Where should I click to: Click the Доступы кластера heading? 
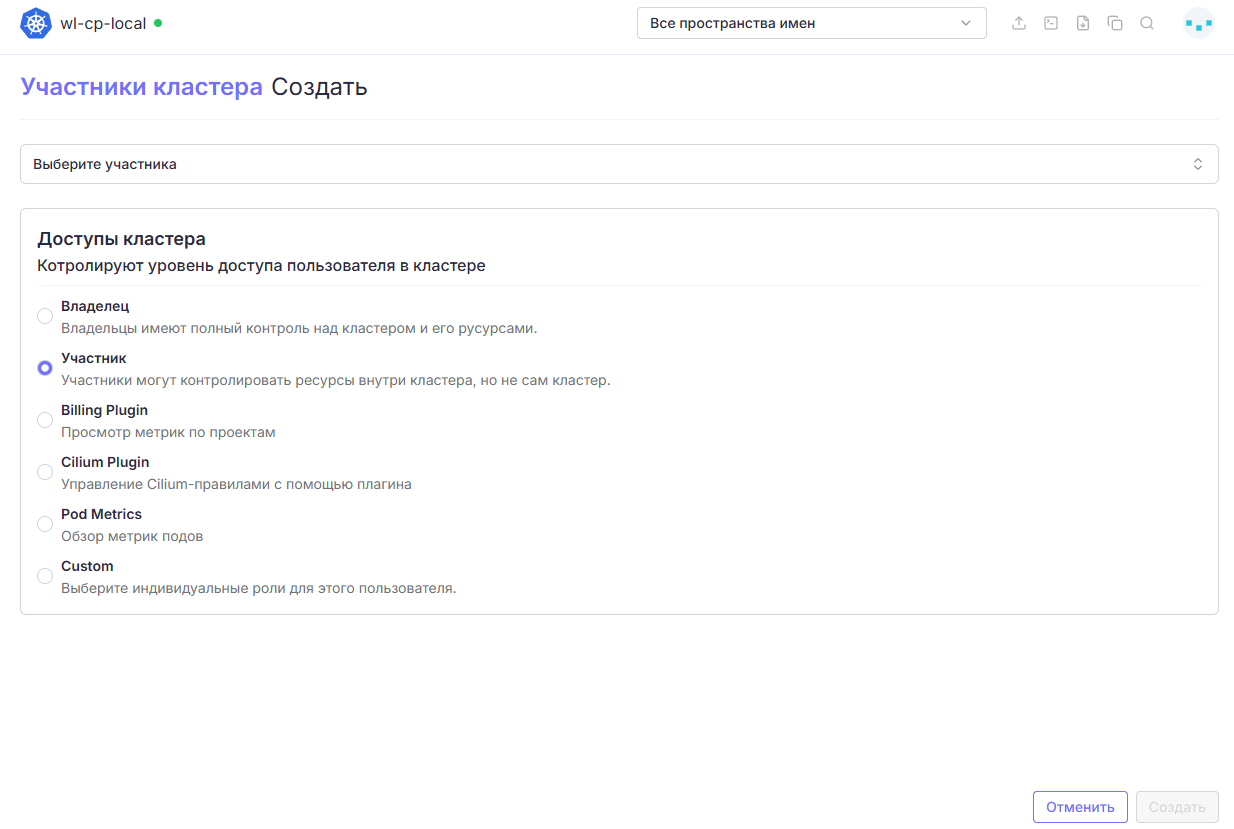(121, 239)
